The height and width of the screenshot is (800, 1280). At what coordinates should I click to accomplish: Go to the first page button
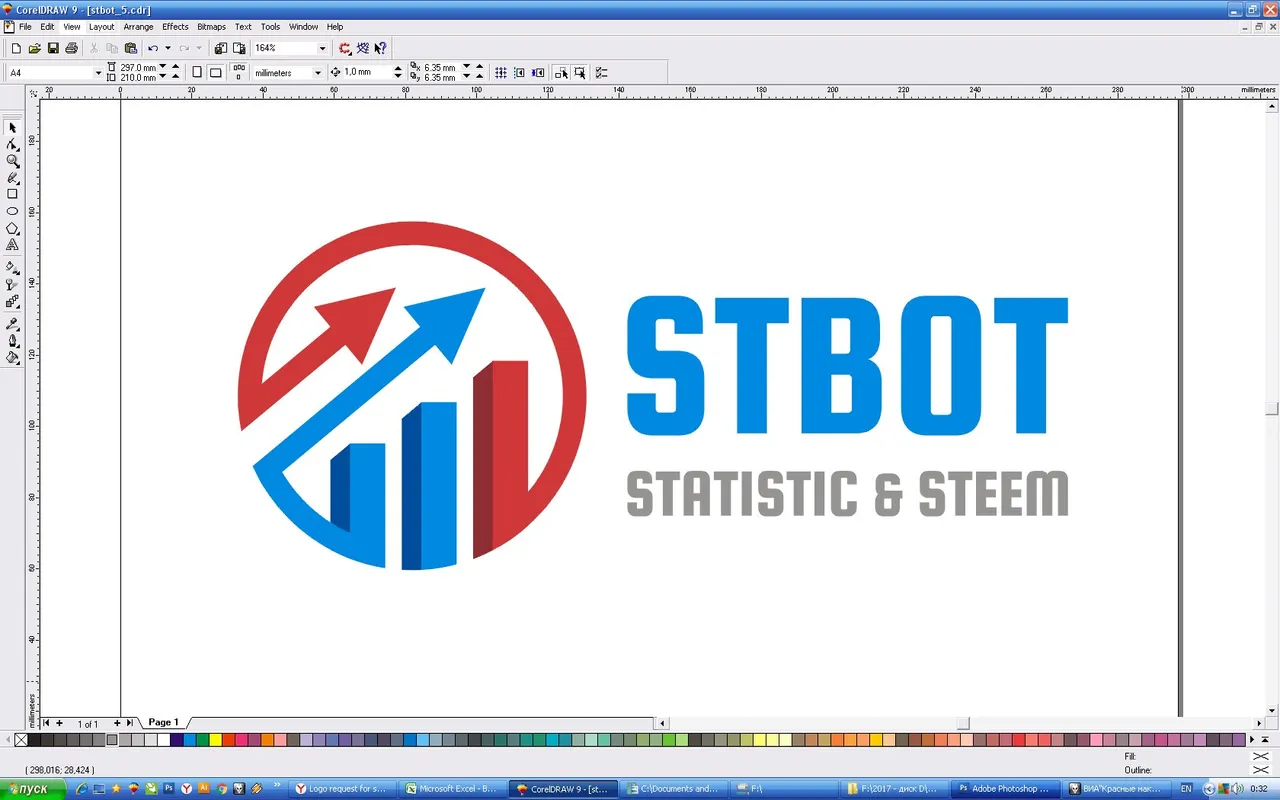(46, 723)
